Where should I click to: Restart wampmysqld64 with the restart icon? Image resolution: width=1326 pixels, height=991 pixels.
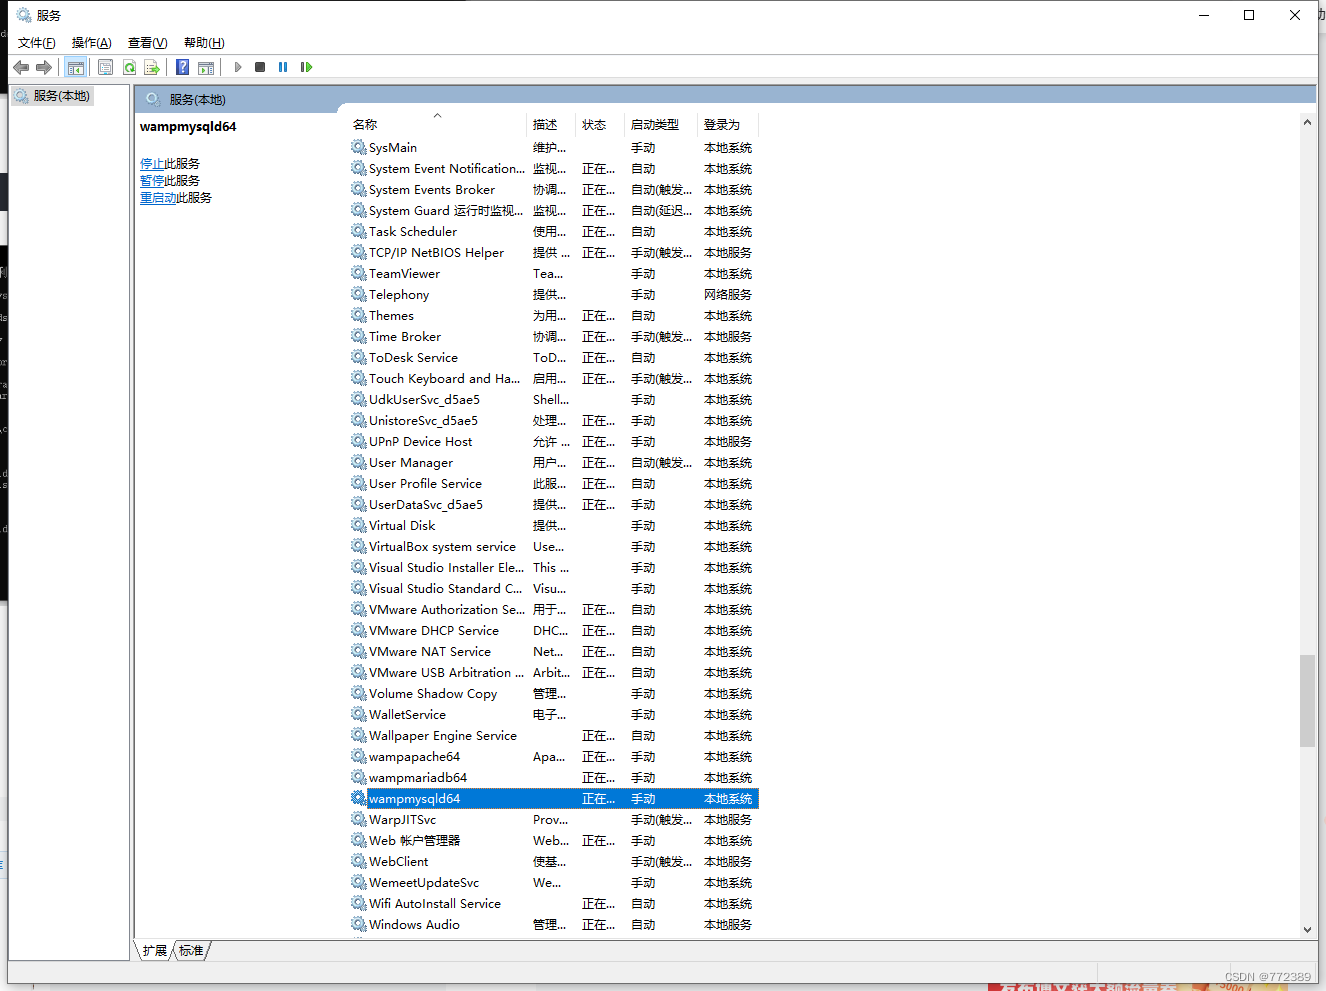pyautogui.click(x=306, y=67)
